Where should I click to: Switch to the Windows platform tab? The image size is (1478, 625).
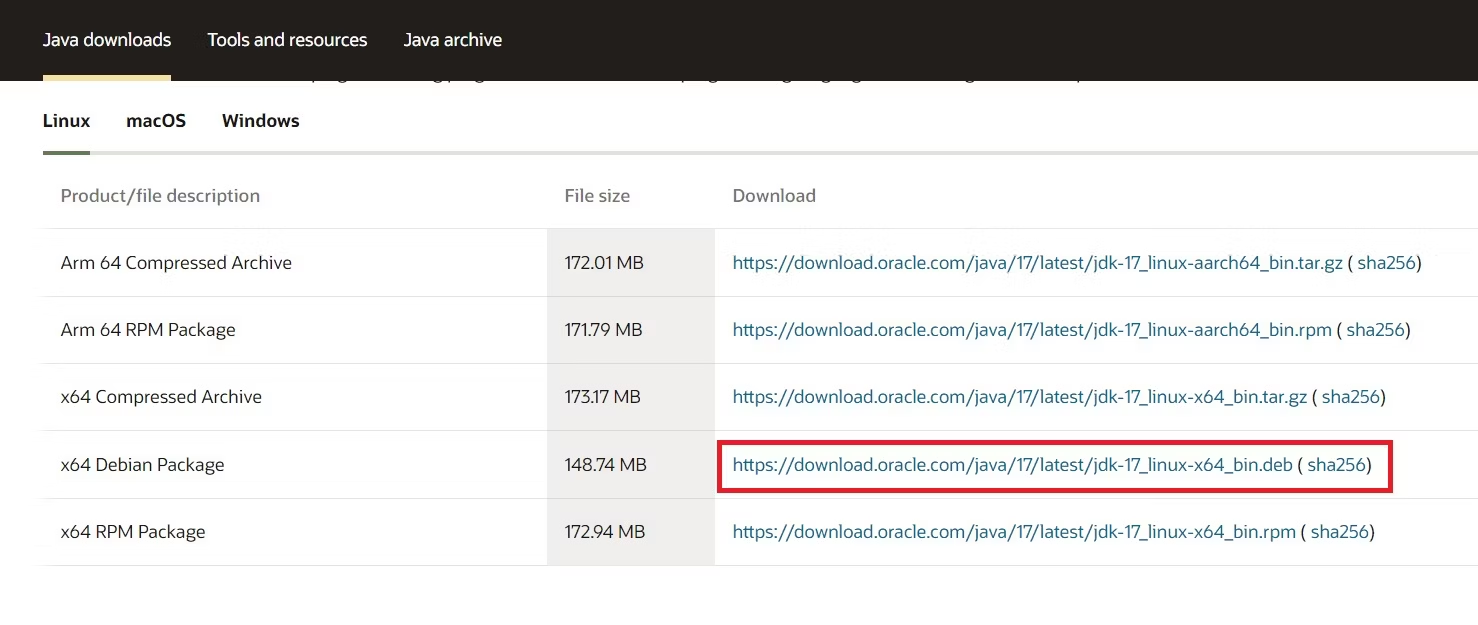click(x=261, y=121)
